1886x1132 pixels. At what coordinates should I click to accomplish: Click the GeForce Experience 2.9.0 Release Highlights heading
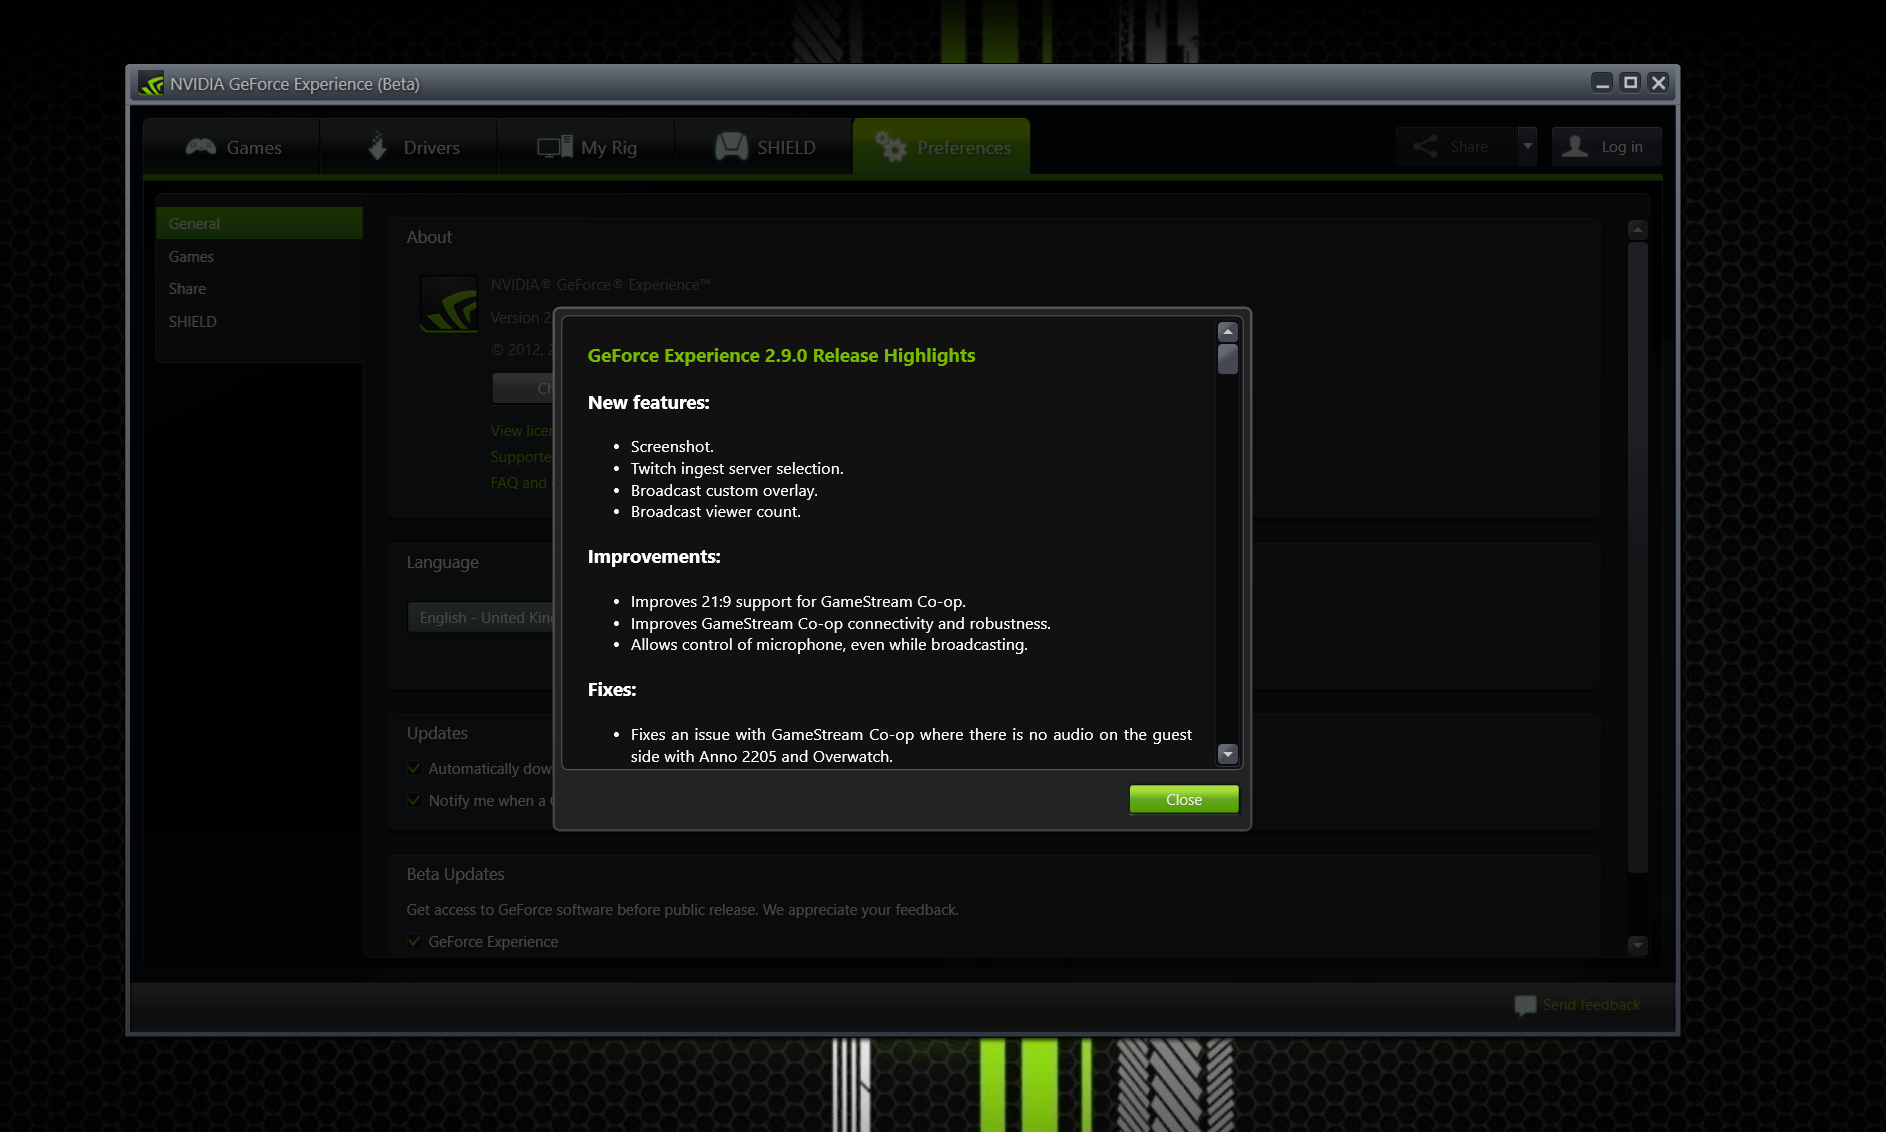pyautogui.click(x=781, y=355)
